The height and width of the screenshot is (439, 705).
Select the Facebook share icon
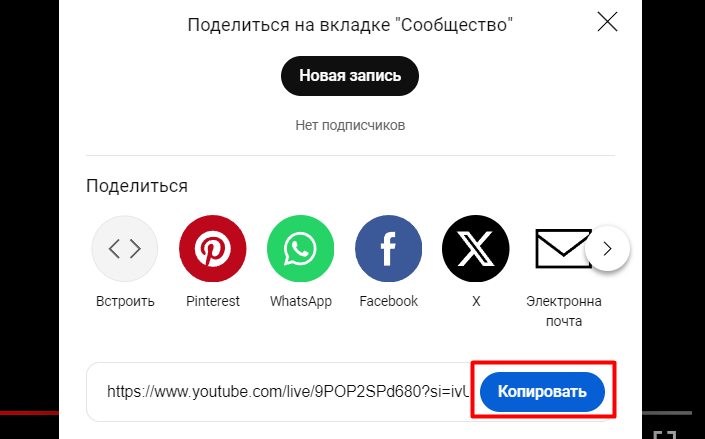pyautogui.click(x=388, y=249)
